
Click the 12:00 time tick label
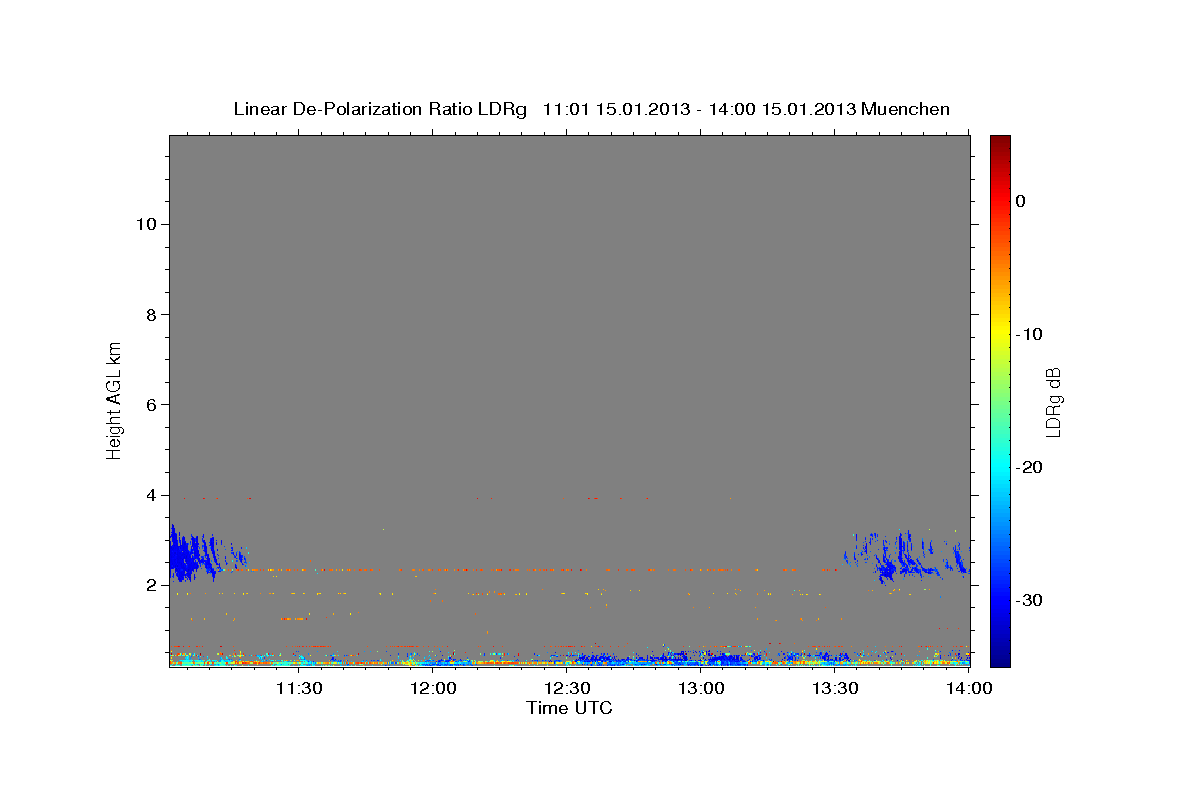(434, 689)
